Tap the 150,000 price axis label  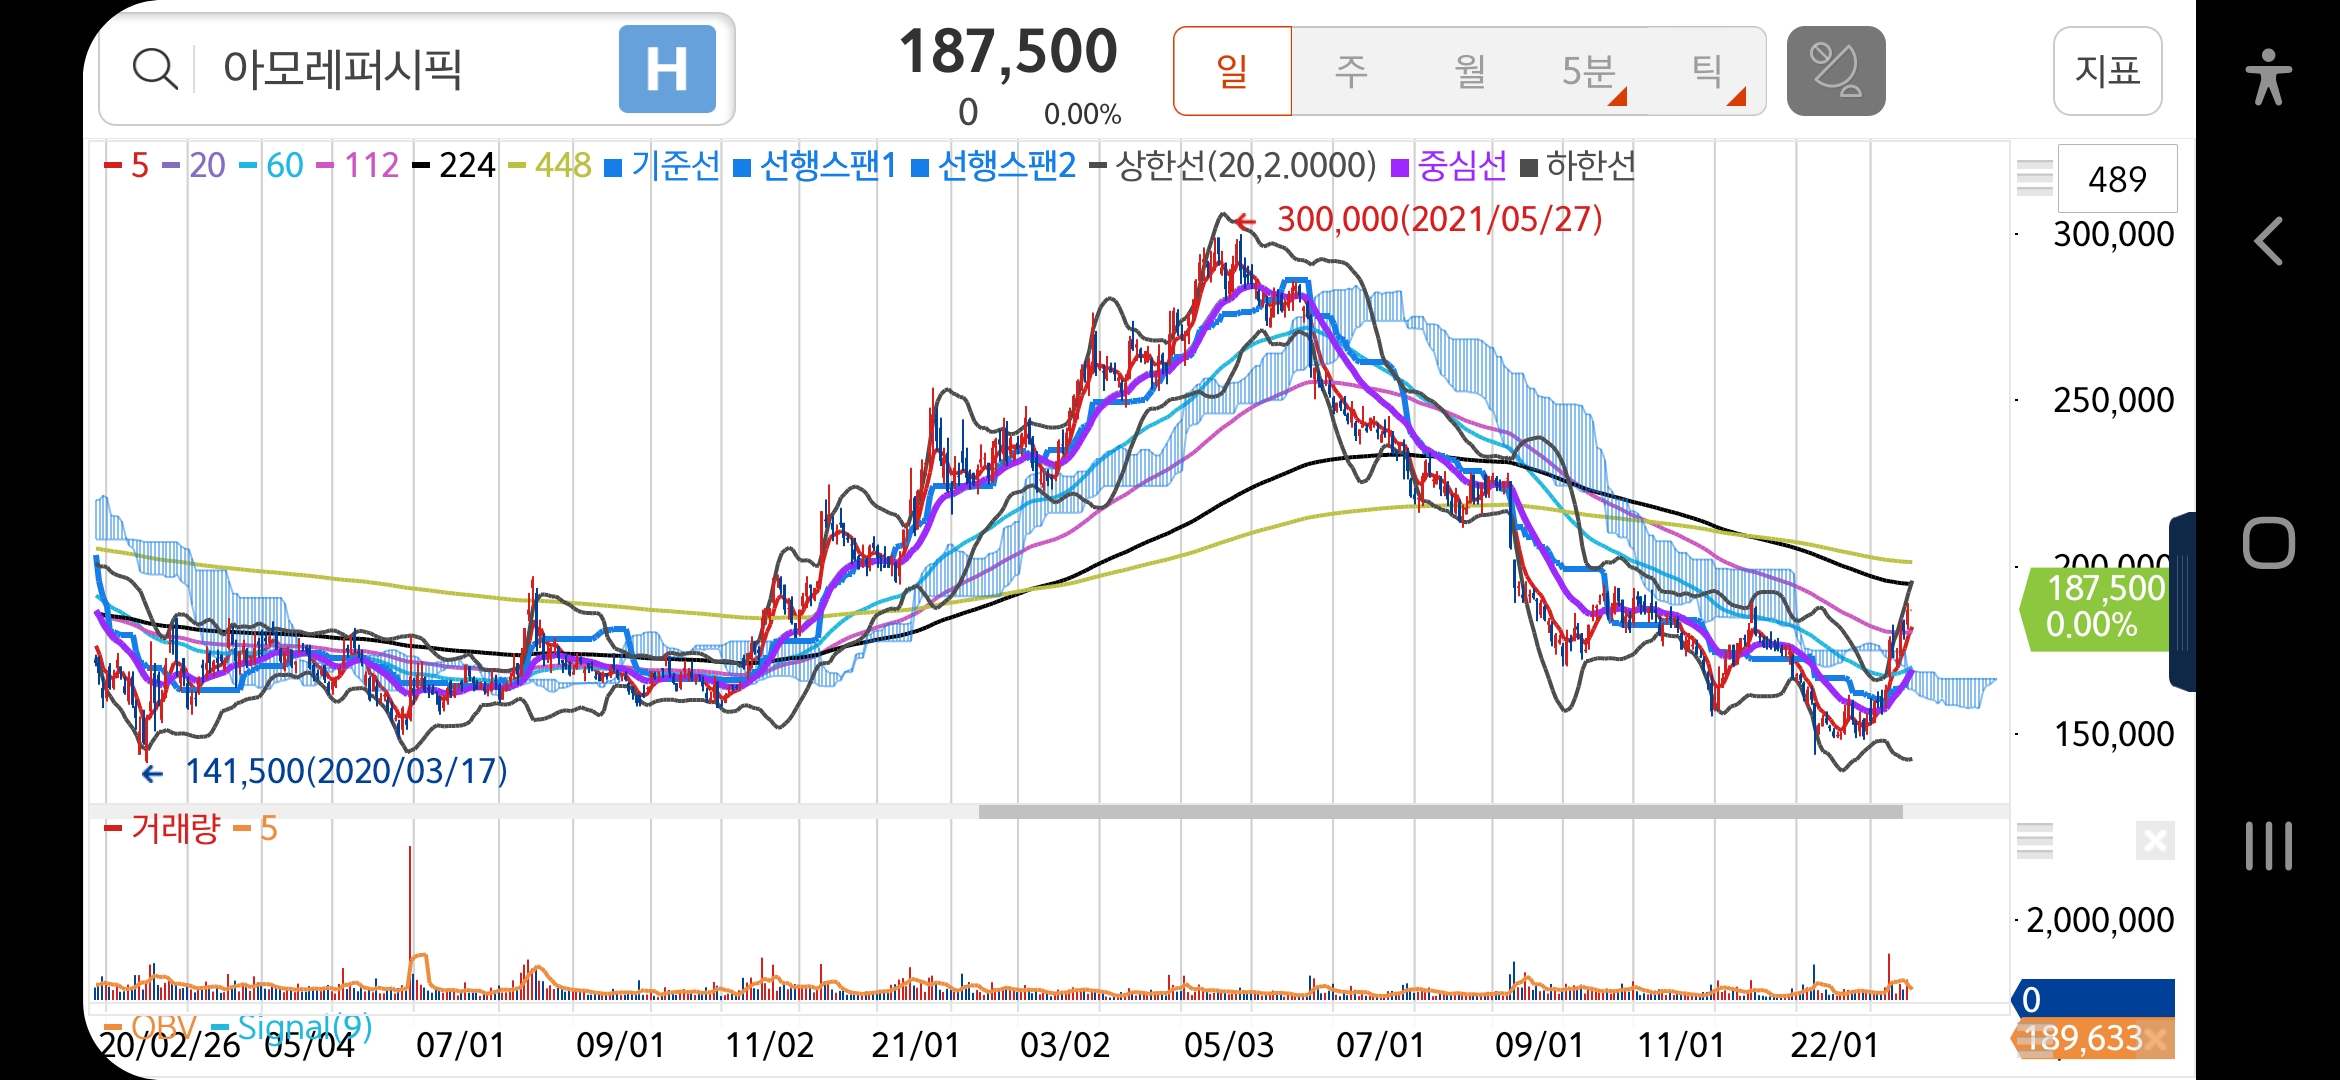click(x=2113, y=734)
